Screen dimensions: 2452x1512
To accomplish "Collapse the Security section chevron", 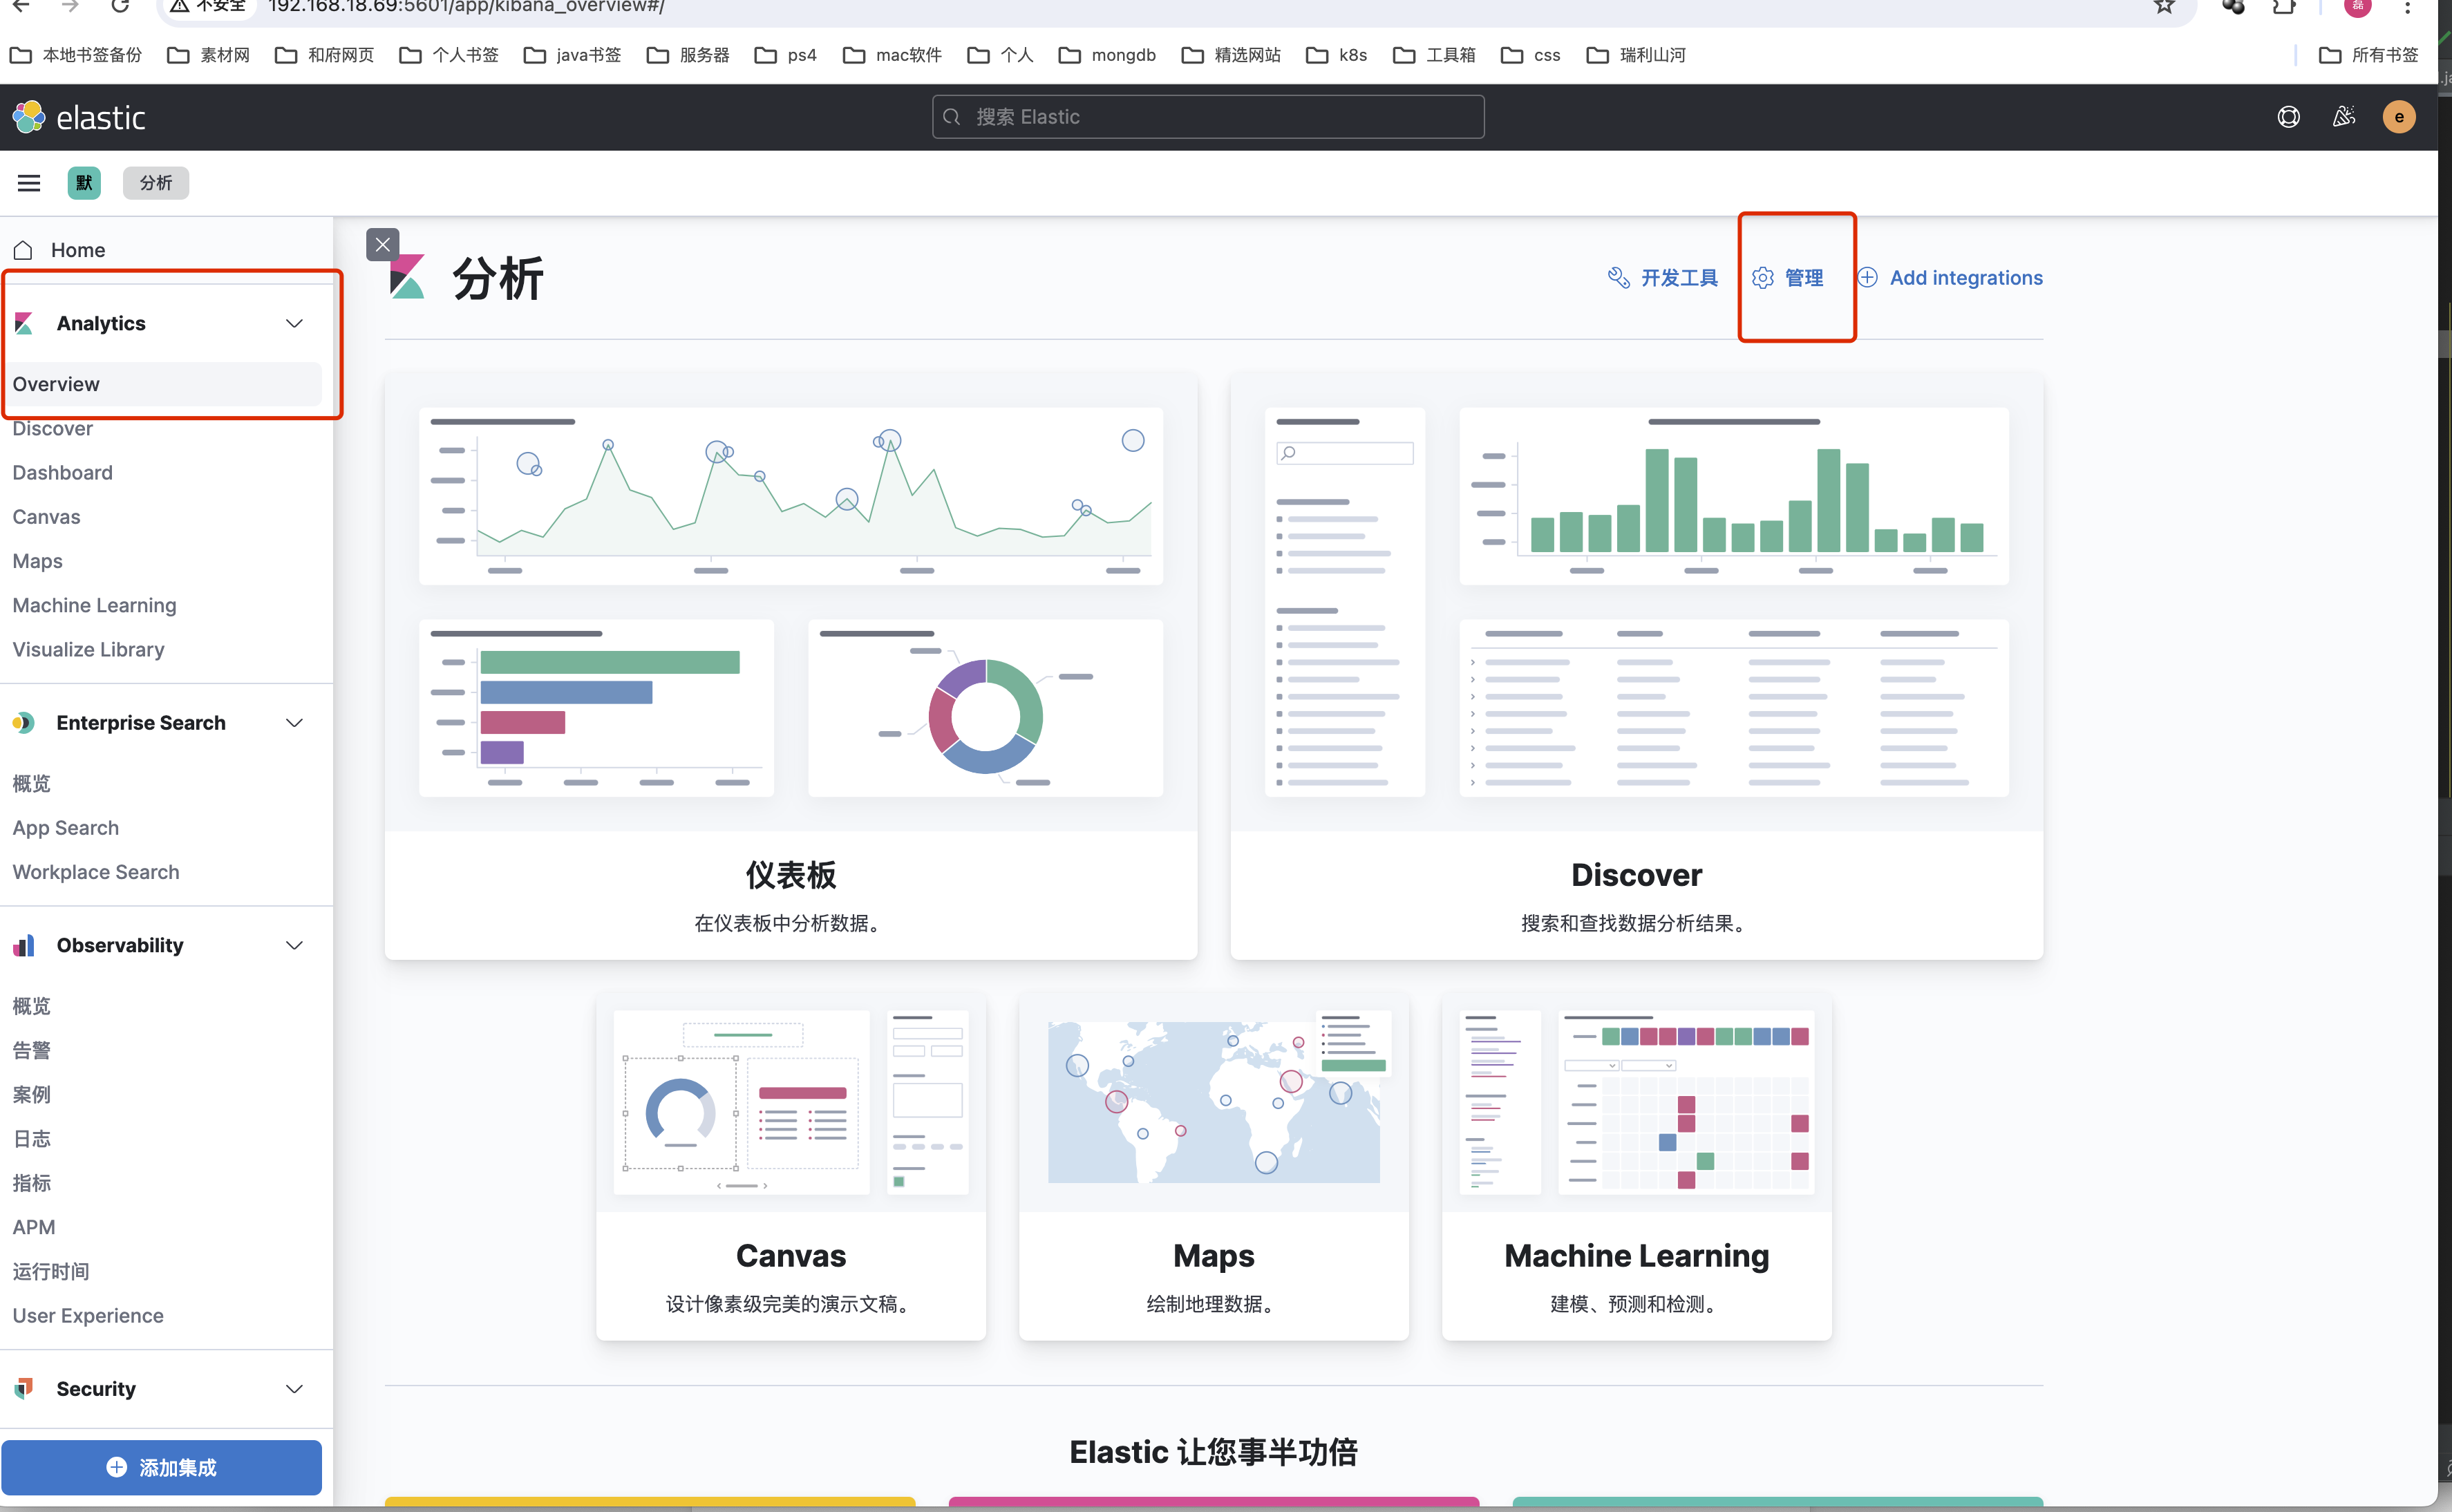I will coord(294,1388).
